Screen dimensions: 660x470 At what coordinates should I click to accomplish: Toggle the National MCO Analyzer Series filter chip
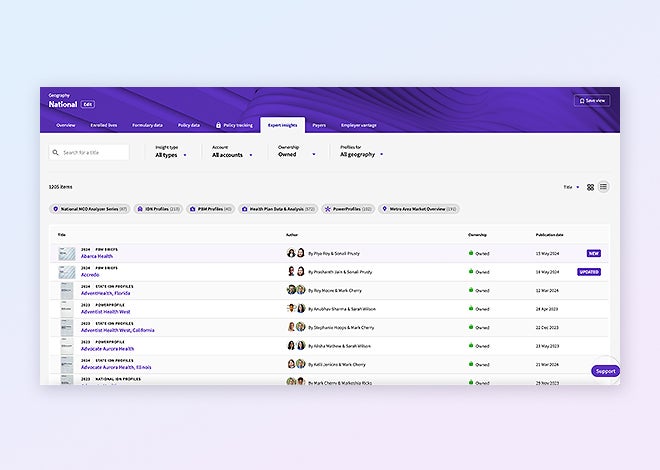click(90, 209)
